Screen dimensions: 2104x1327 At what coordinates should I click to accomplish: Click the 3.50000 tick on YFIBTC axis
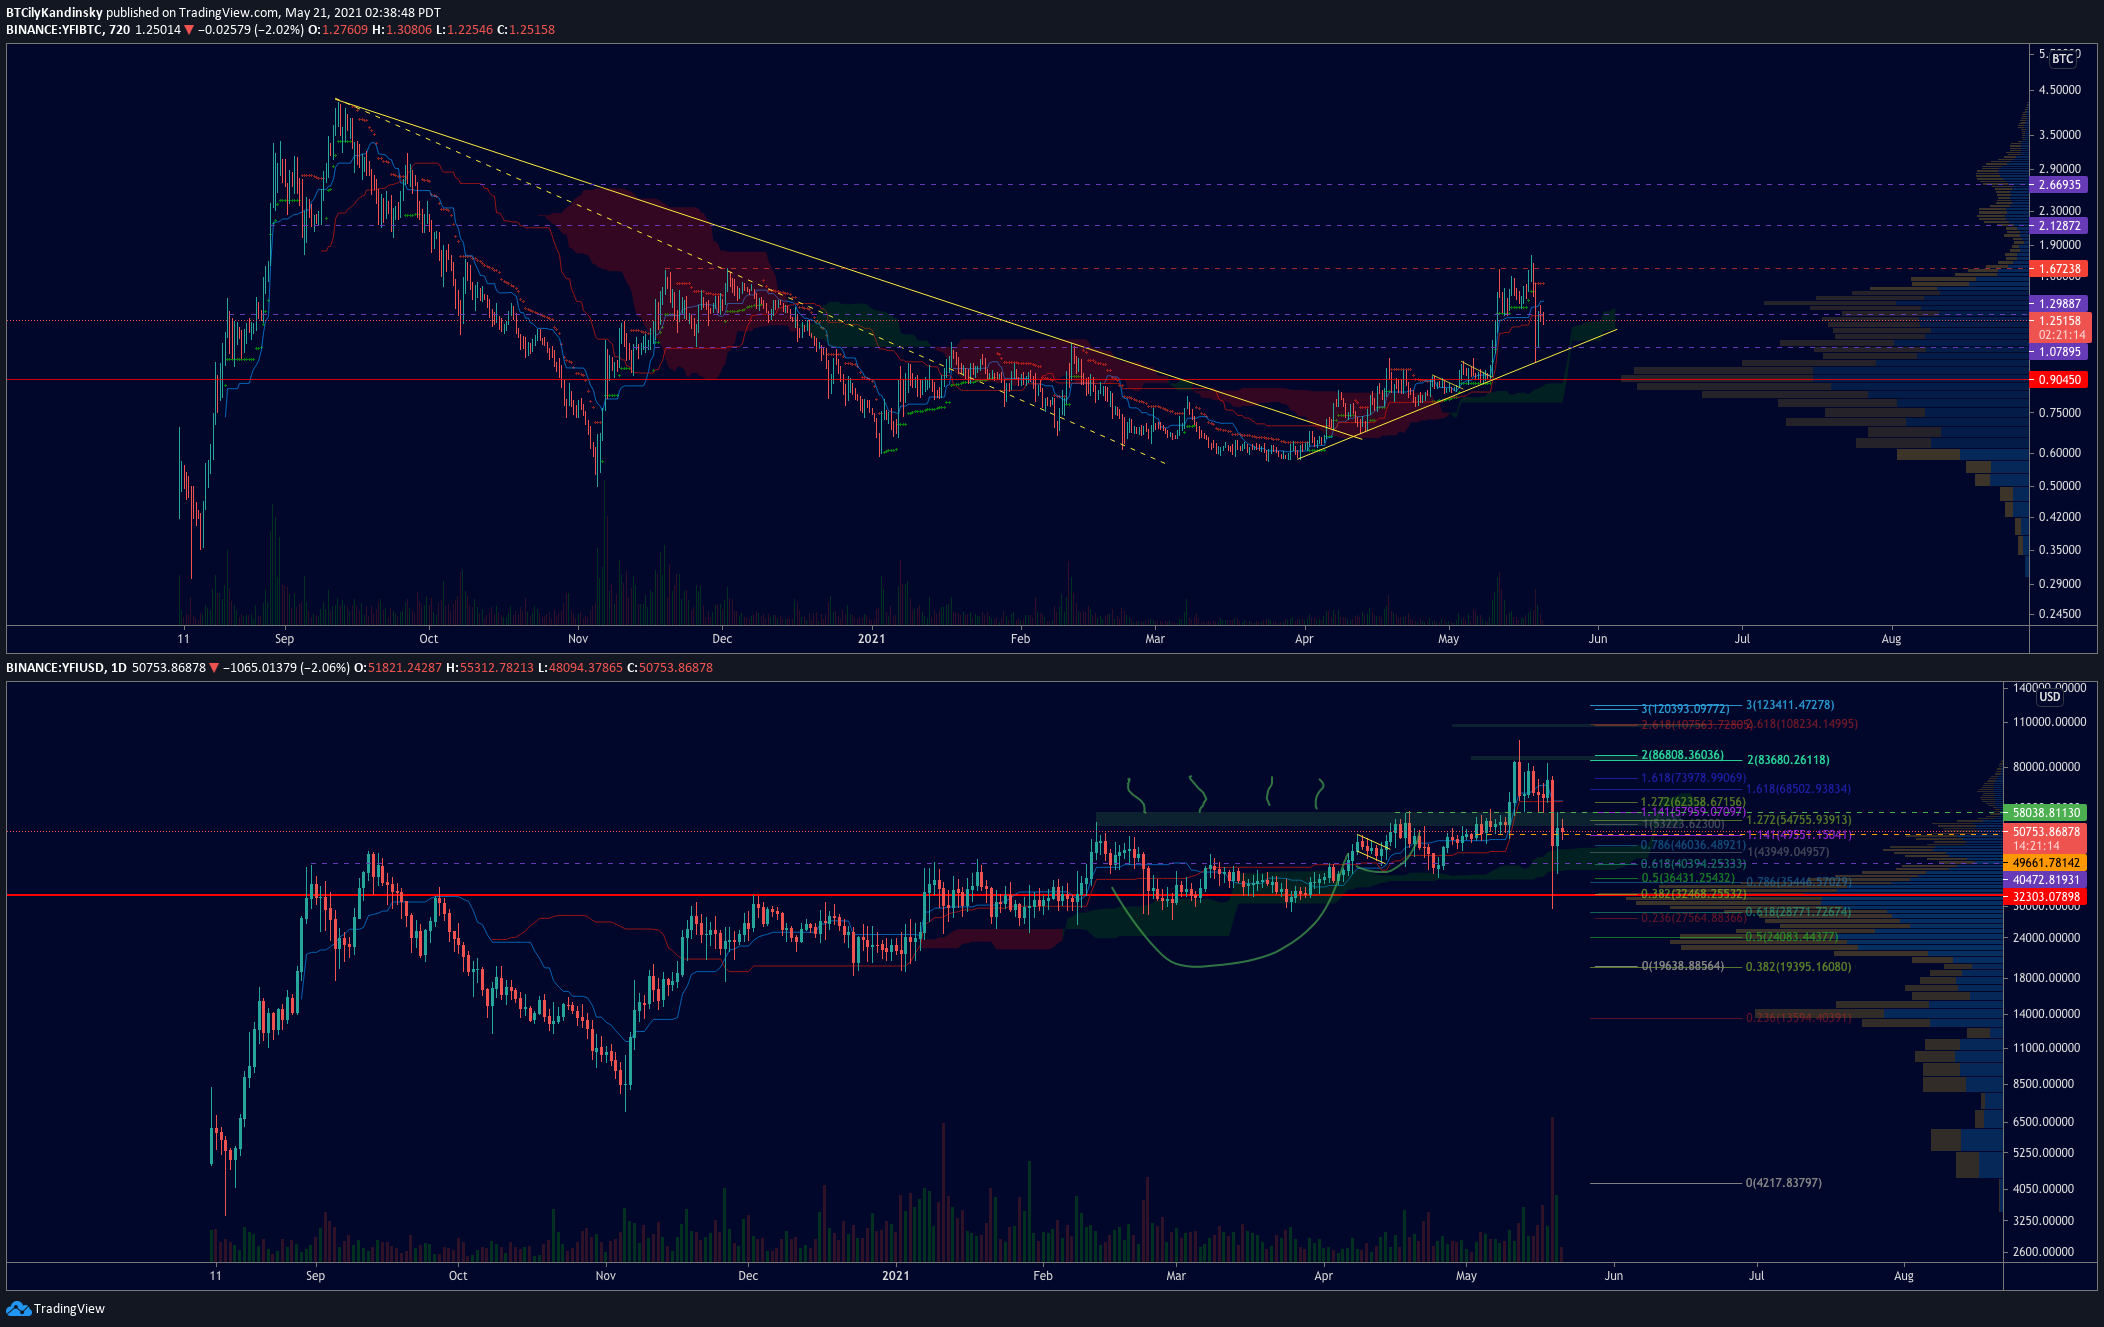click(2060, 135)
